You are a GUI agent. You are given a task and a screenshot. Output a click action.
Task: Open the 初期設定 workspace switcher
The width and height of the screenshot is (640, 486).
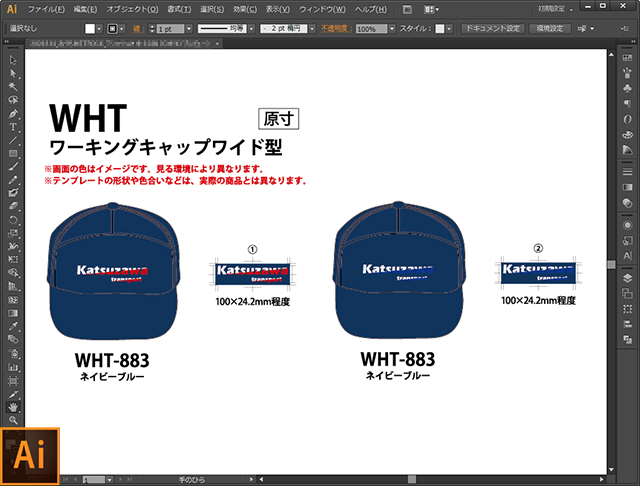(x=555, y=9)
